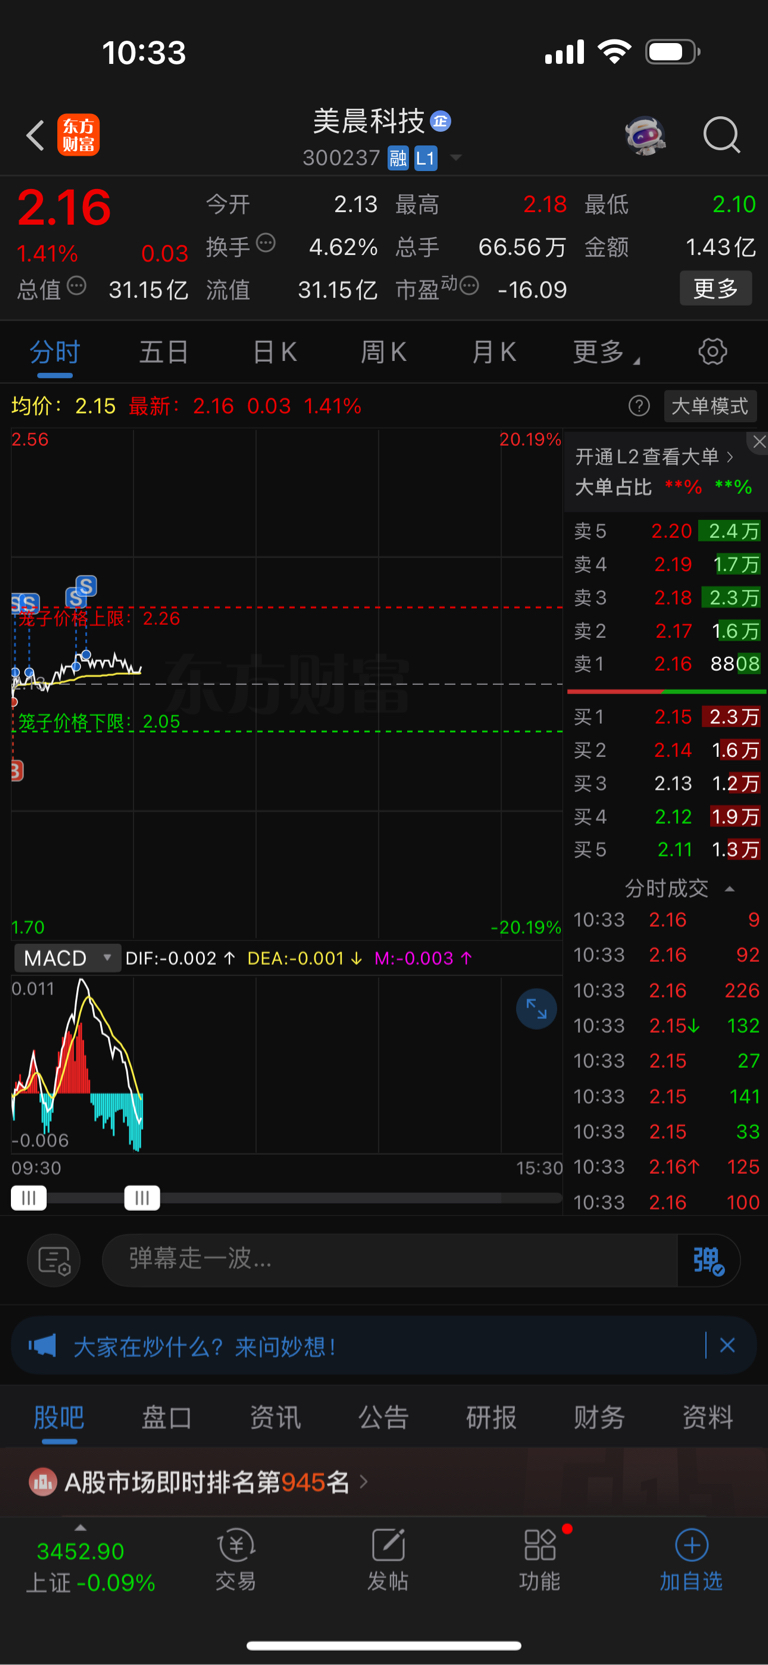Tap the ranking chart icon
This screenshot has height=1665, width=768.
[x=42, y=1482]
